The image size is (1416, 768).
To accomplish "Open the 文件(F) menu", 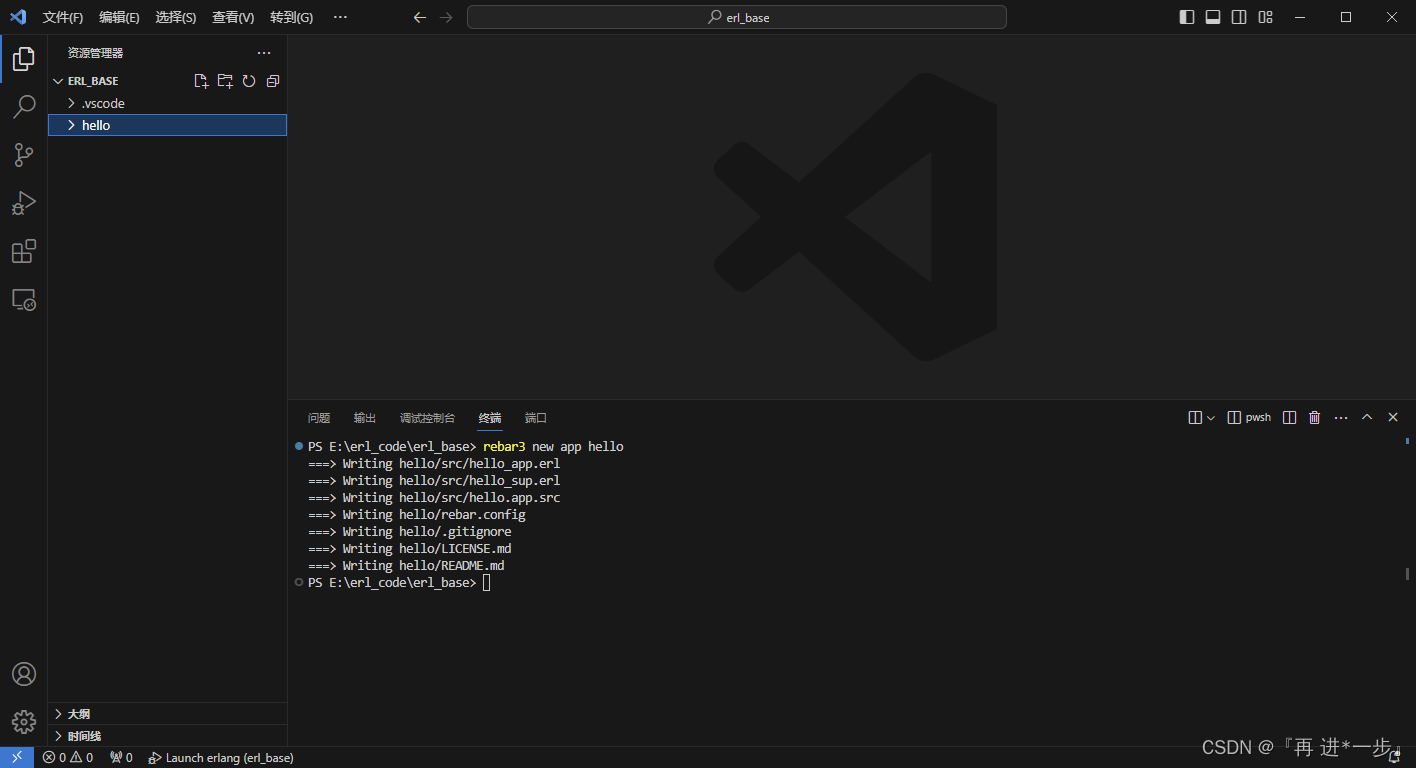I will [x=63, y=18].
